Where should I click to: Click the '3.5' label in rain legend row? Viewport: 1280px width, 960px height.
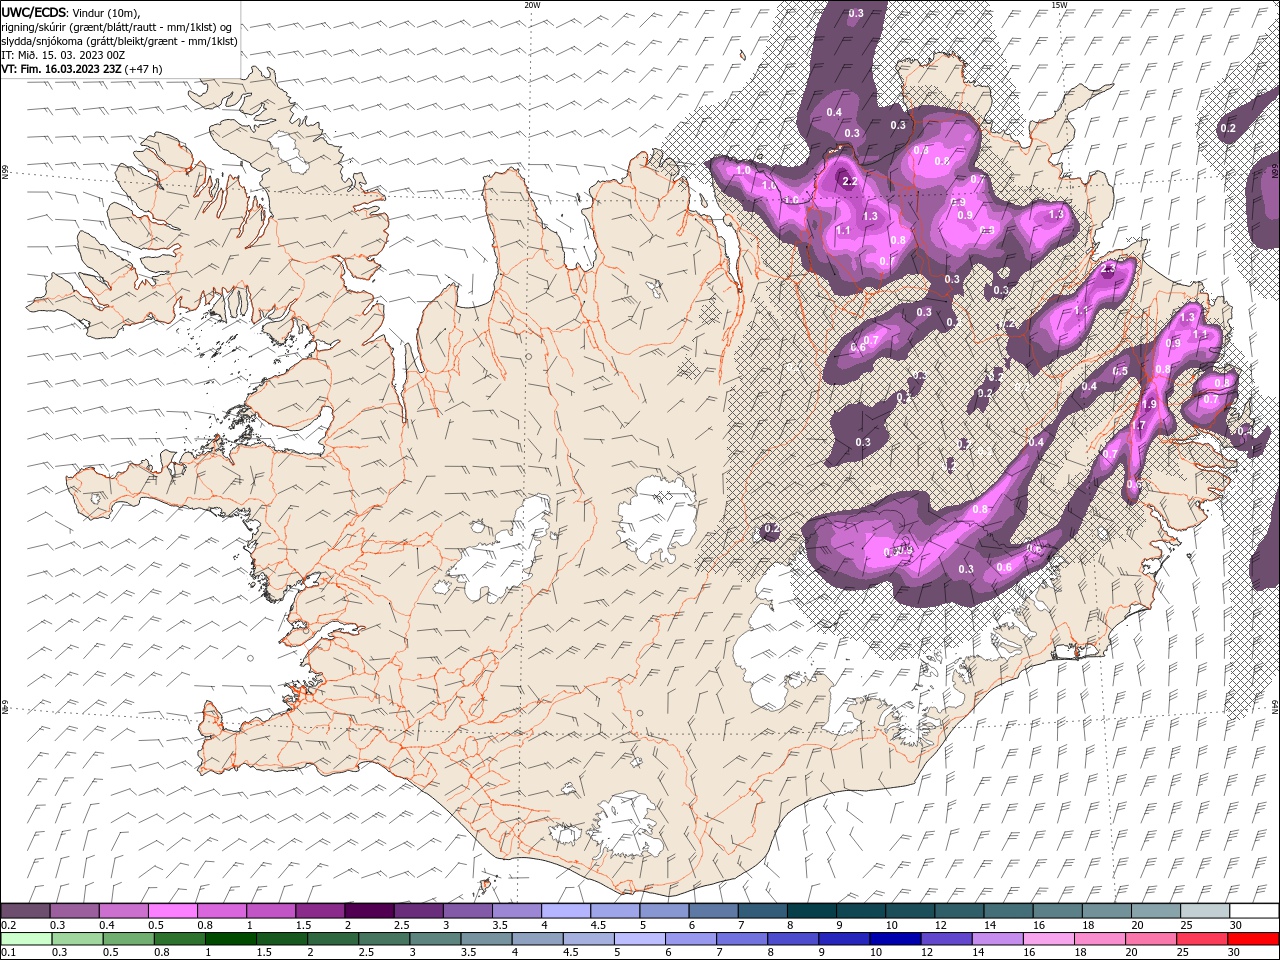[x=466, y=953]
